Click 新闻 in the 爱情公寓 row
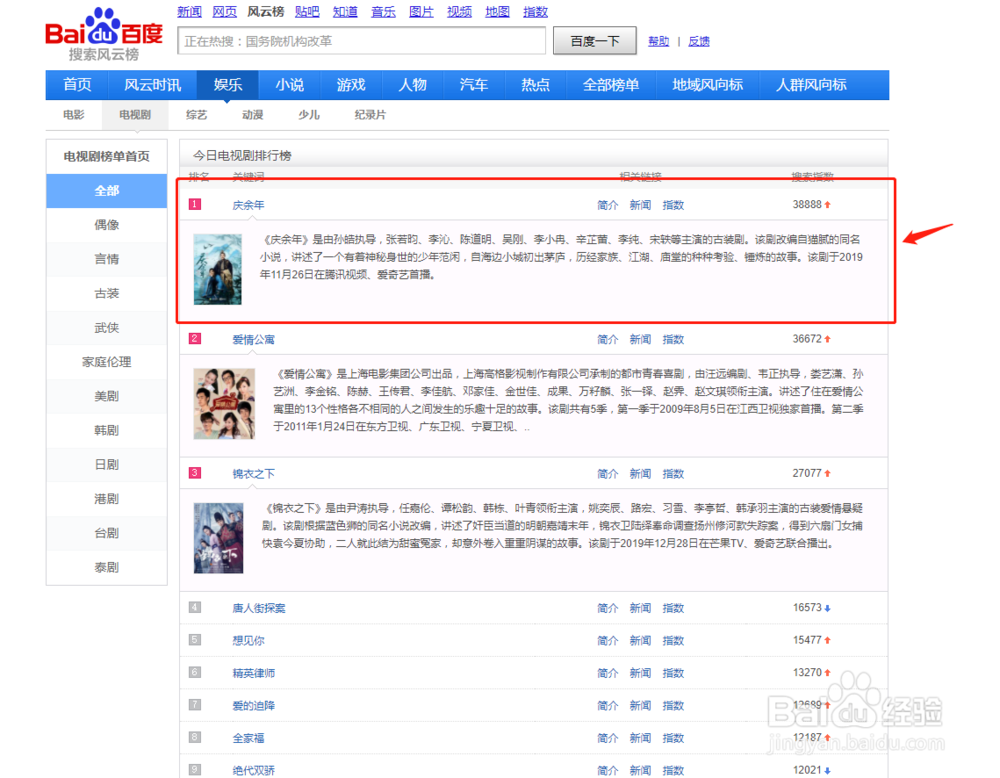 pyautogui.click(x=640, y=339)
